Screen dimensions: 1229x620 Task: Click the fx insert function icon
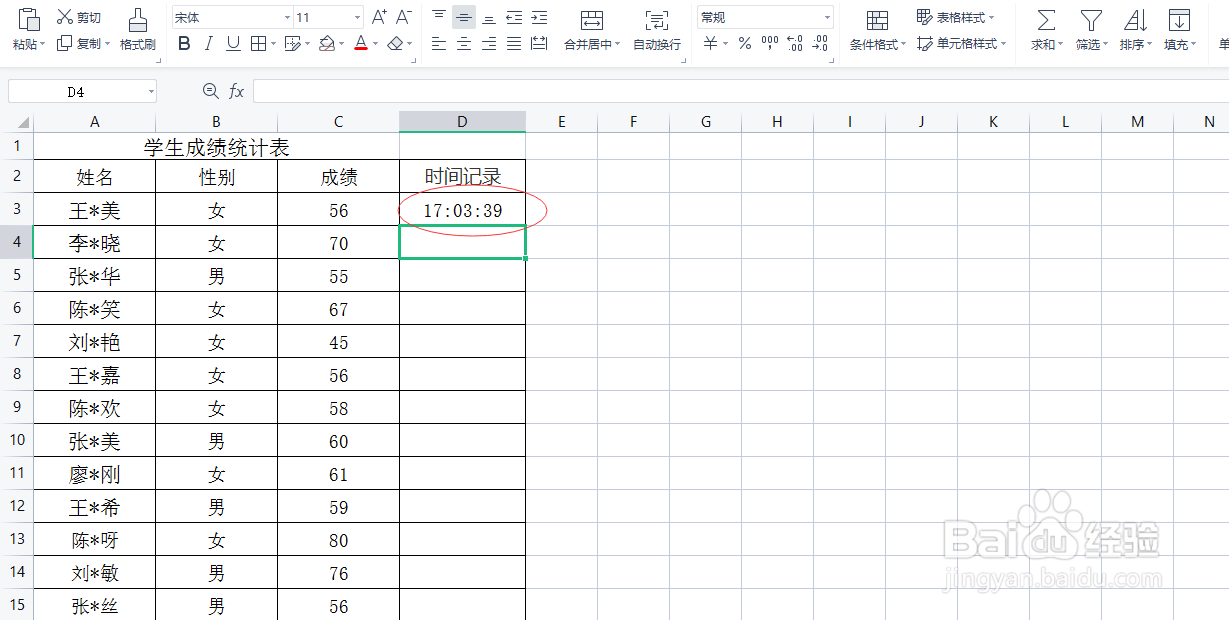tap(237, 91)
